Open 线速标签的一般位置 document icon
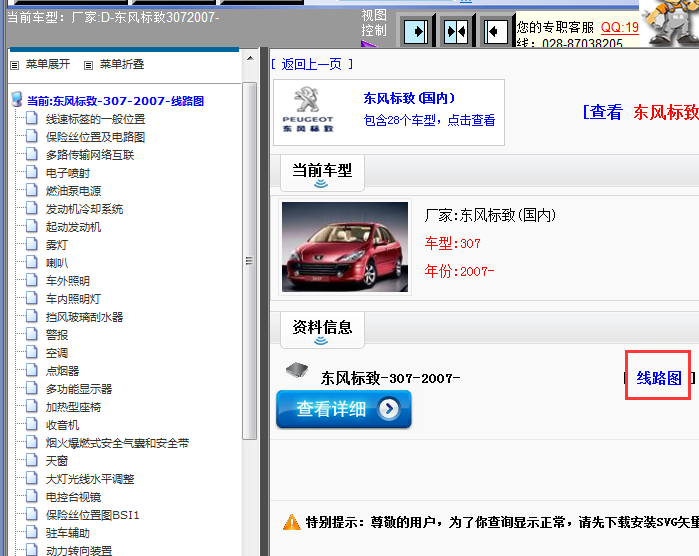 click(32, 119)
